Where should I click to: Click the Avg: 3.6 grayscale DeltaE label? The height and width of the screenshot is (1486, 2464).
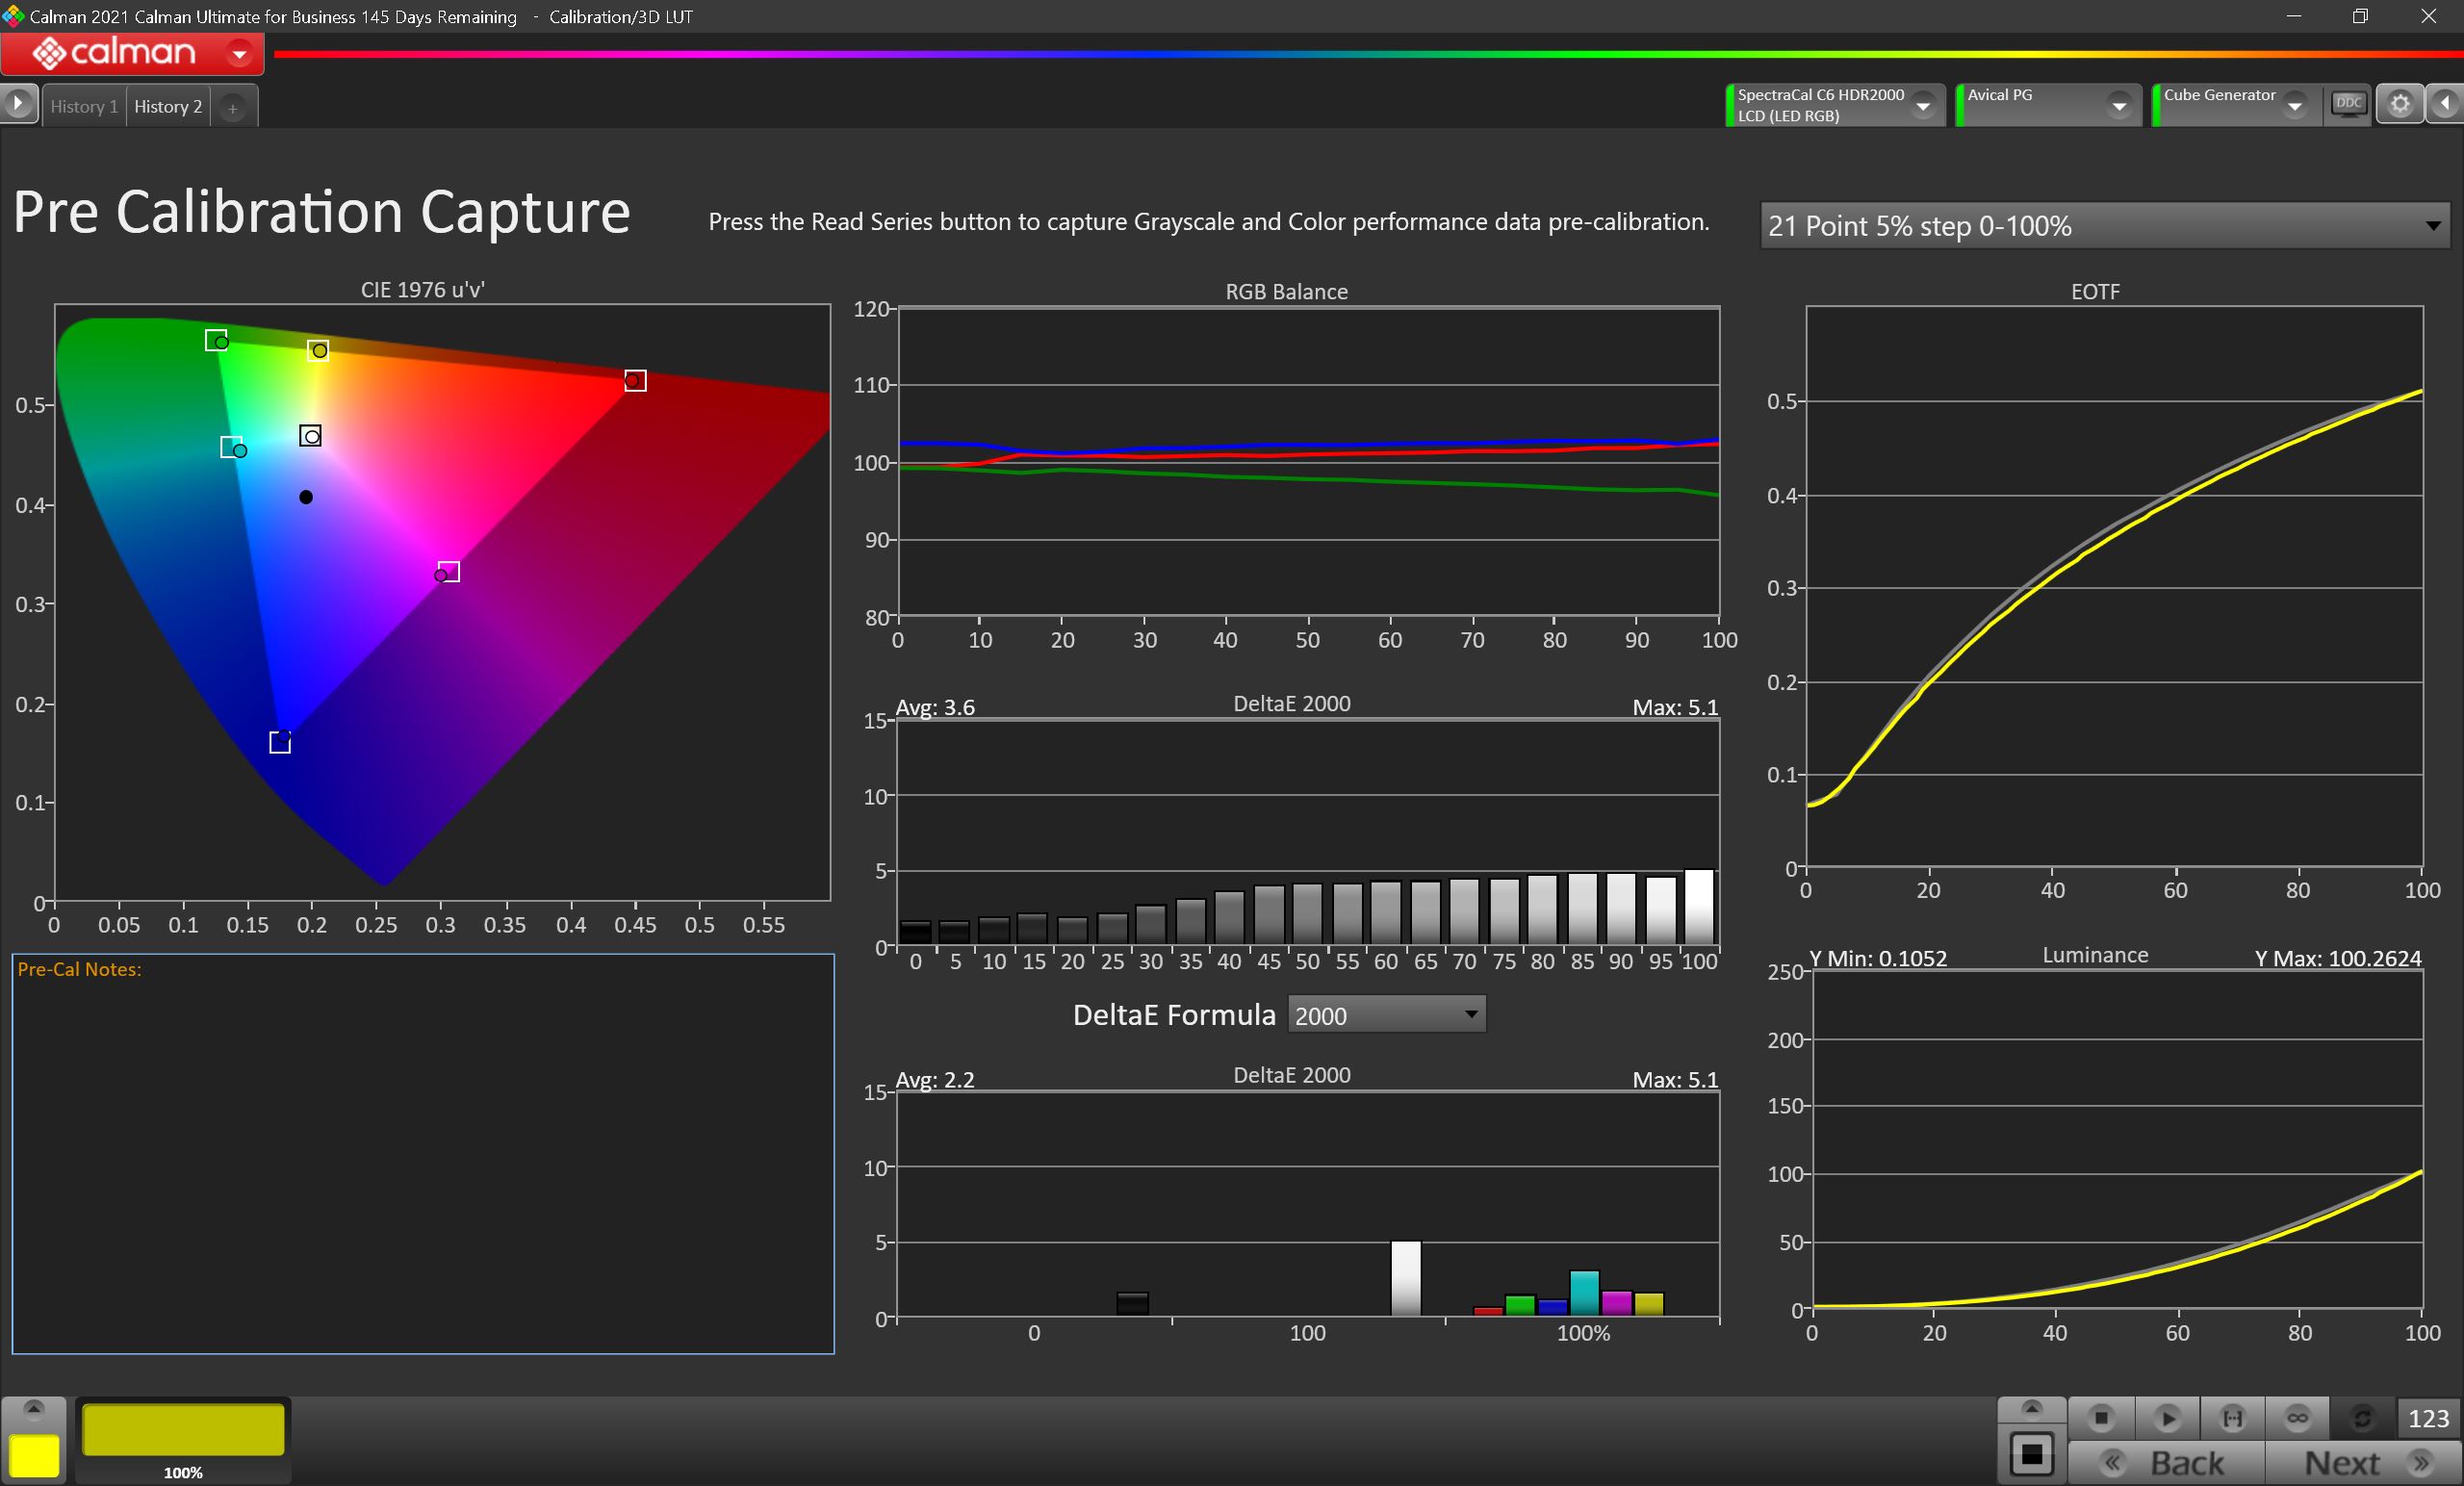[x=935, y=707]
